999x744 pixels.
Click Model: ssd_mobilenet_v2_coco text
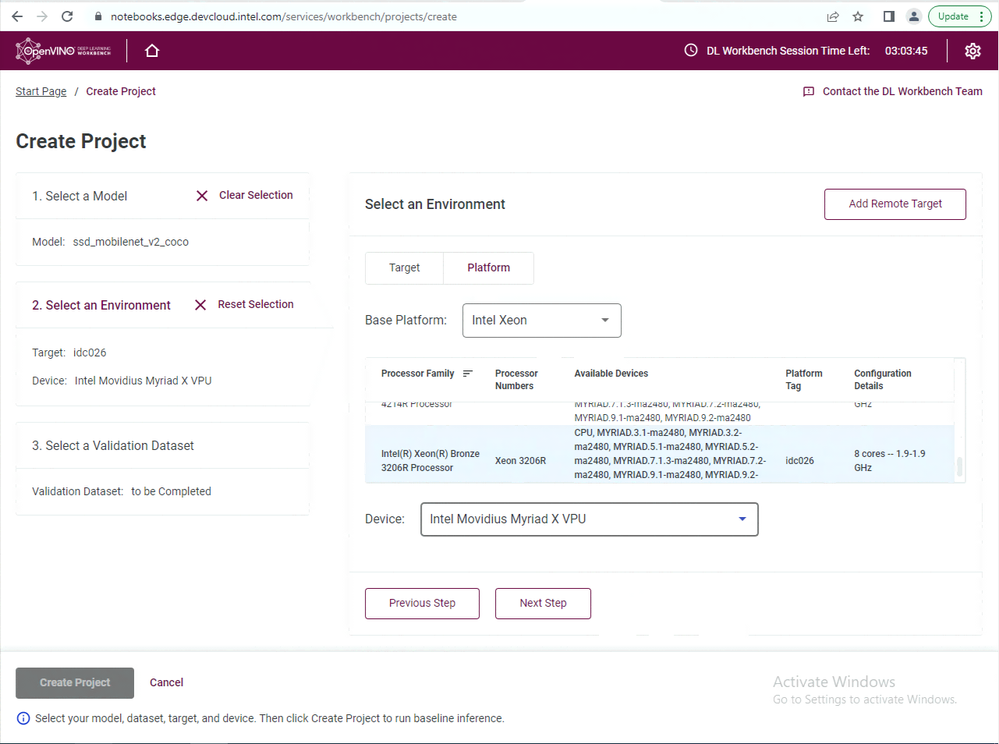pyautogui.click(x=110, y=242)
